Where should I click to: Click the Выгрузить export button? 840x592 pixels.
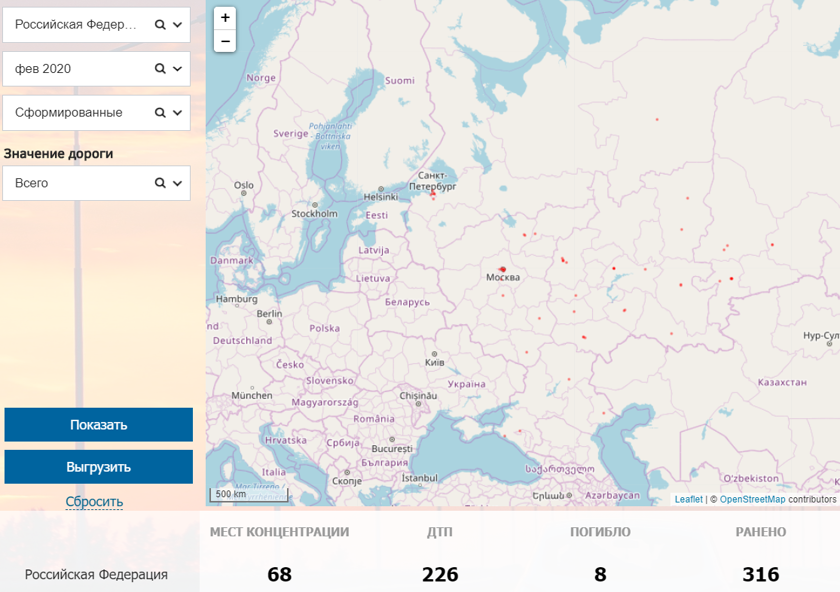98,467
